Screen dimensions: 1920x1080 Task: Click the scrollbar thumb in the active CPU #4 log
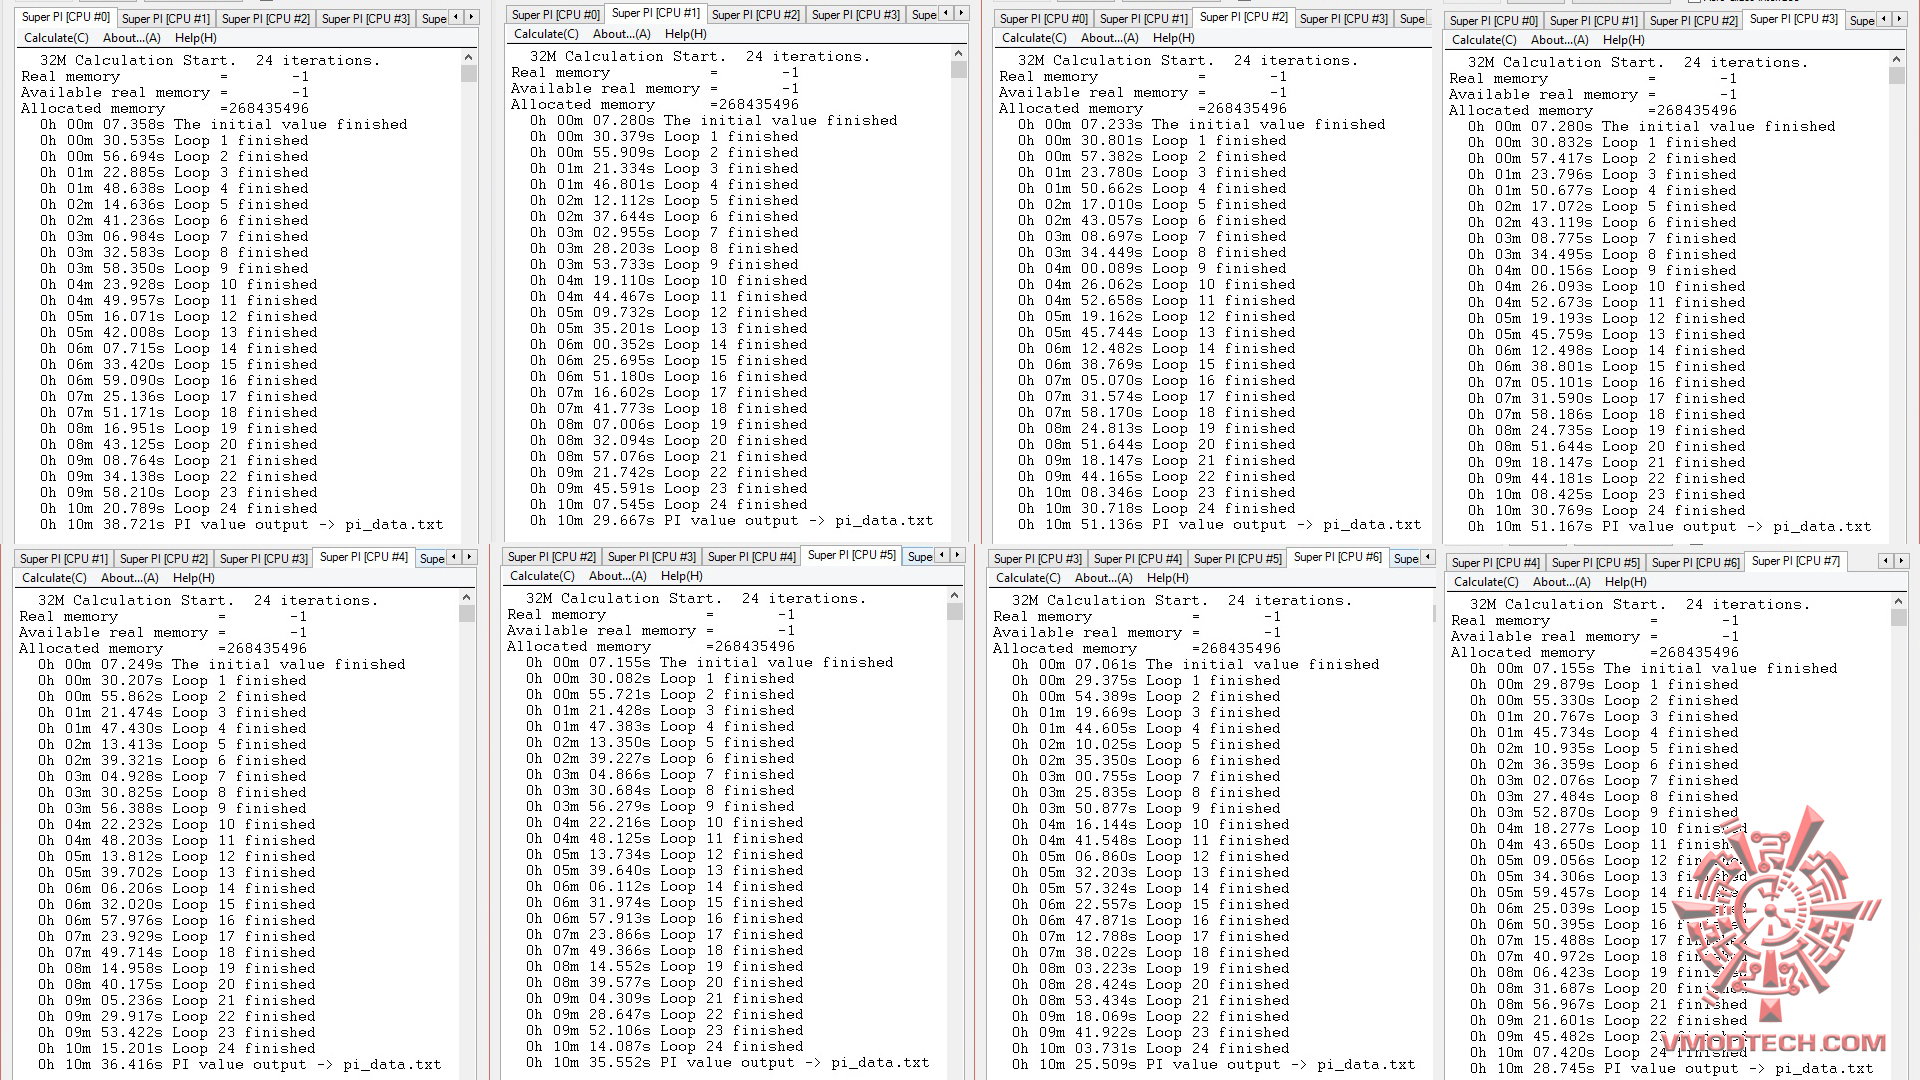[x=467, y=614]
